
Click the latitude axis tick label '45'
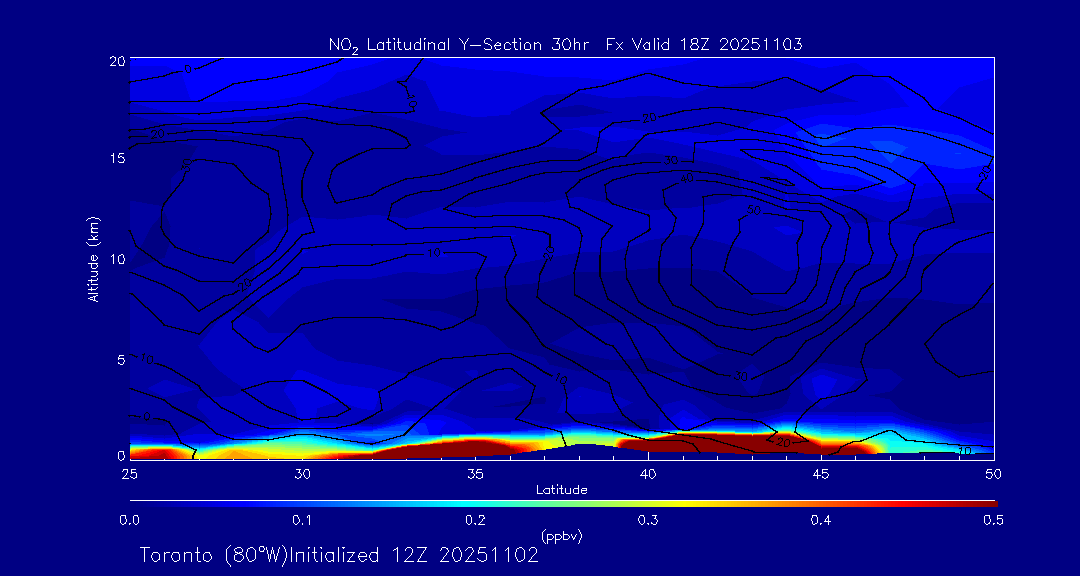821,474
